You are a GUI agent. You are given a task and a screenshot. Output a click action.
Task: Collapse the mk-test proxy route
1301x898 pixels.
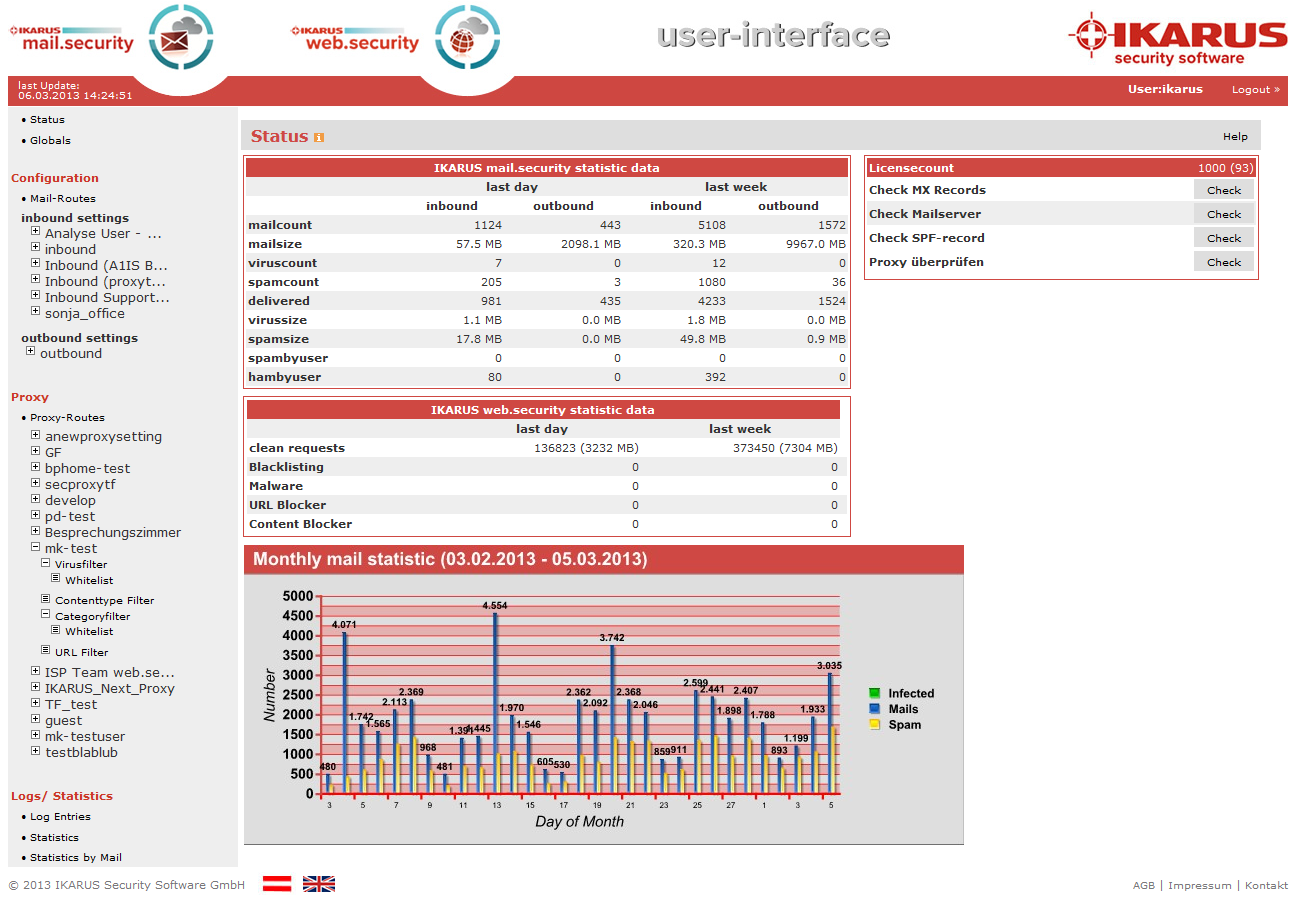(x=36, y=548)
